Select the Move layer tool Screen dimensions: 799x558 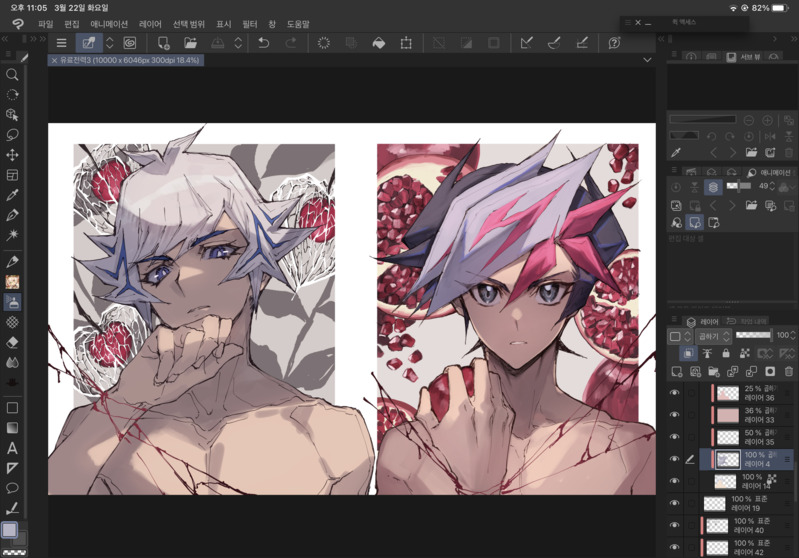12,155
